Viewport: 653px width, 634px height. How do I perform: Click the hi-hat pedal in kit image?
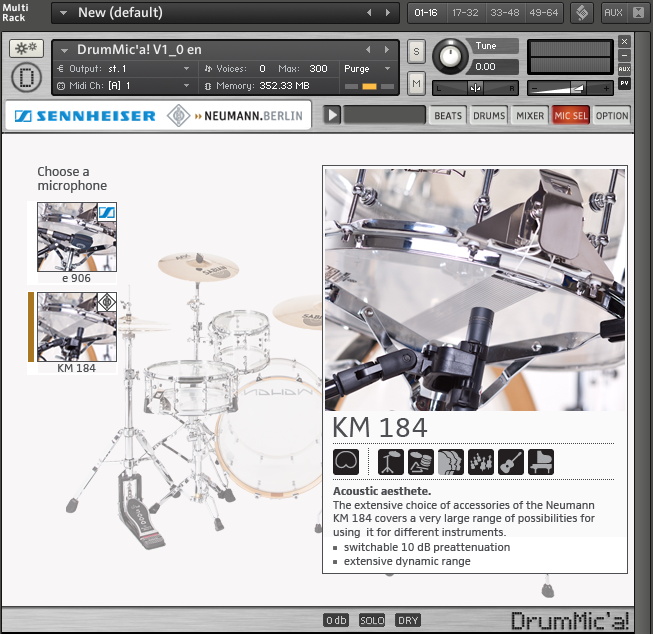click(142, 513)
